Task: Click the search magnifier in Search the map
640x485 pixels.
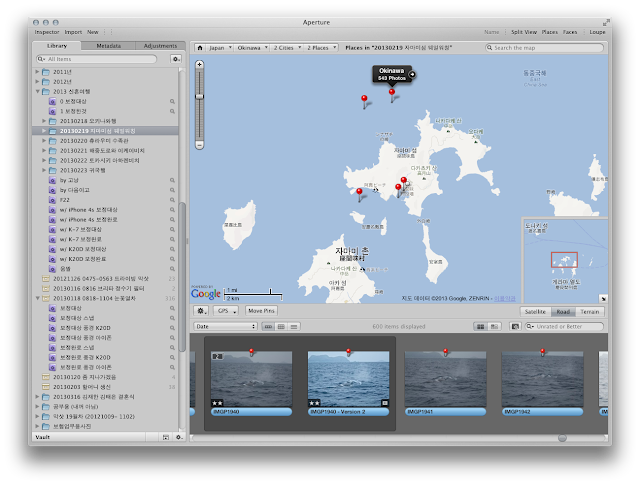Action: click(489, 48)
